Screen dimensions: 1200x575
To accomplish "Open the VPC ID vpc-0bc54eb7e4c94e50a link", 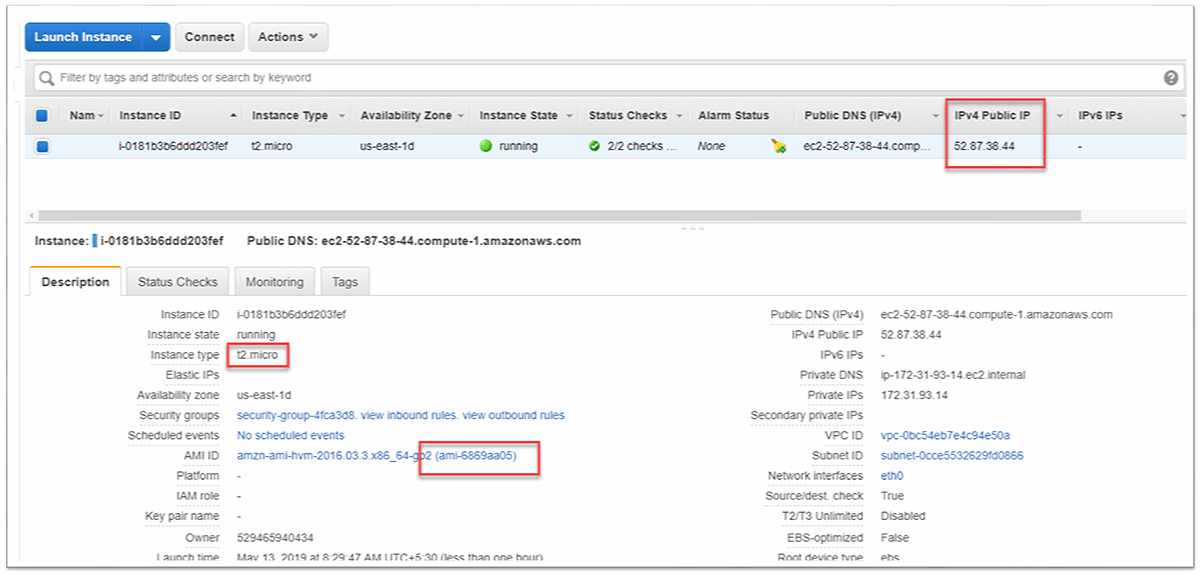I will pos(945,436).
